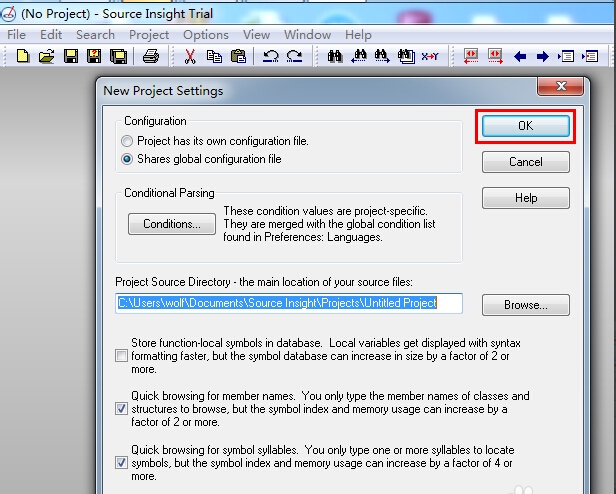Click the Go Back blue arrow icon
Image resolution: width=616 pixels, height=494 pixels.
[520, 57]
